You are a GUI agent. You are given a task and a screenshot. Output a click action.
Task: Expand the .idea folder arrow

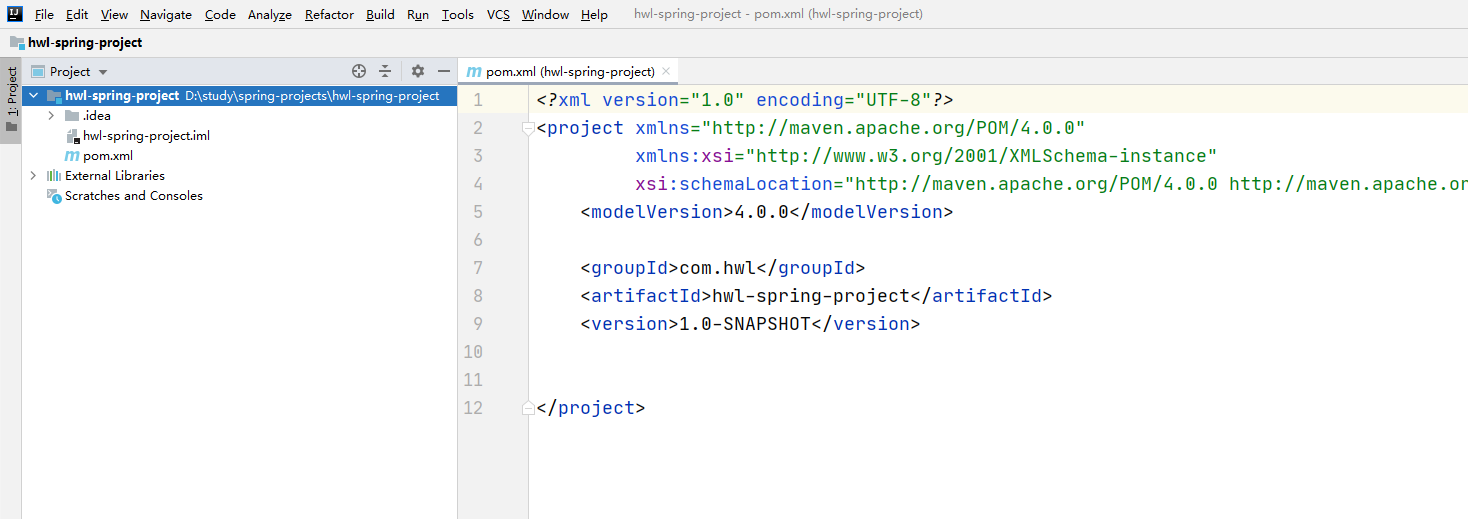pos(52,116)
